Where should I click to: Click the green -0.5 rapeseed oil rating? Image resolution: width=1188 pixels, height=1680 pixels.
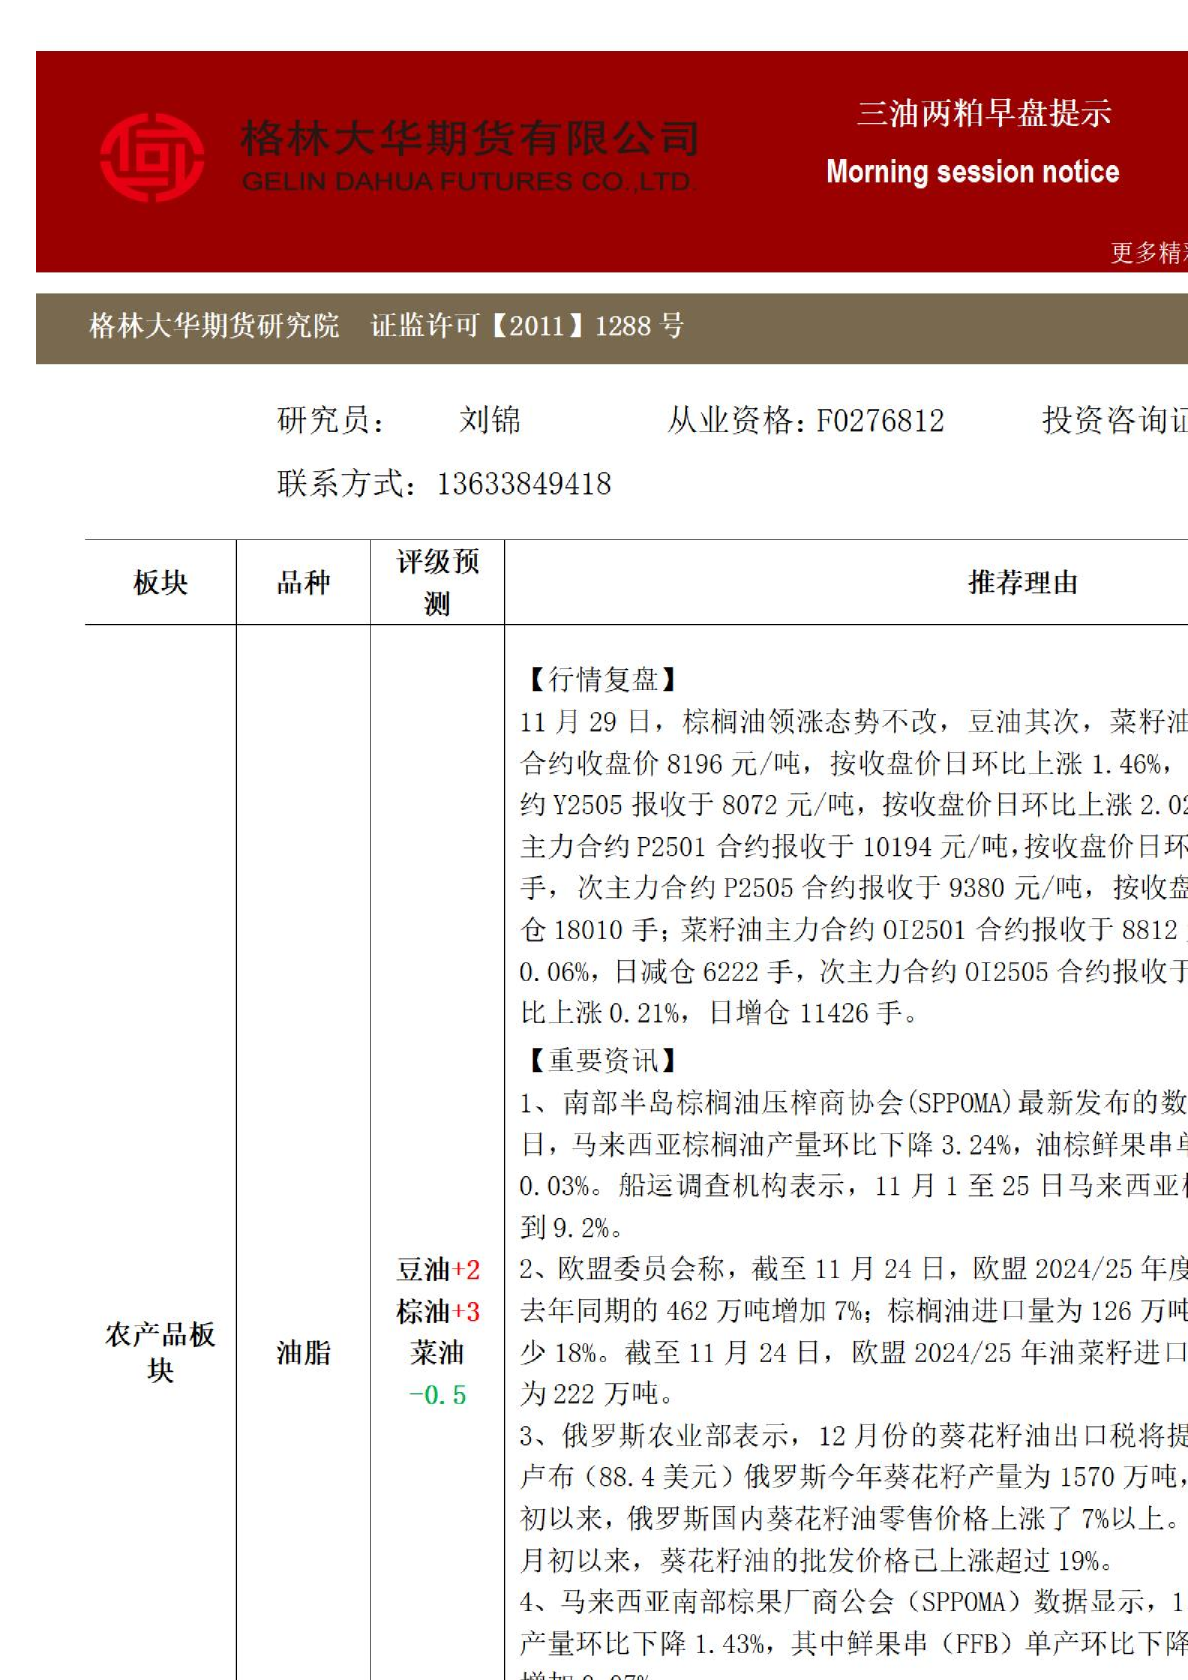pyautogui.click(x=438, y=1395)
